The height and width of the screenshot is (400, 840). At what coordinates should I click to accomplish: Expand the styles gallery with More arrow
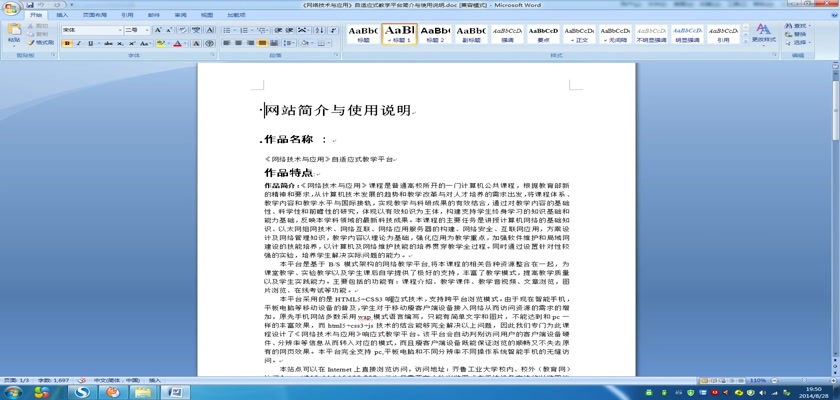tap(744, 42)
